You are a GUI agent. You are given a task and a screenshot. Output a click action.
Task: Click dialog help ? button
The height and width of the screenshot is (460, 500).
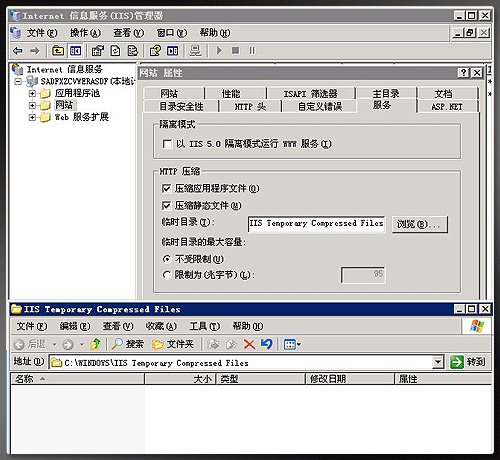point(463,73)
